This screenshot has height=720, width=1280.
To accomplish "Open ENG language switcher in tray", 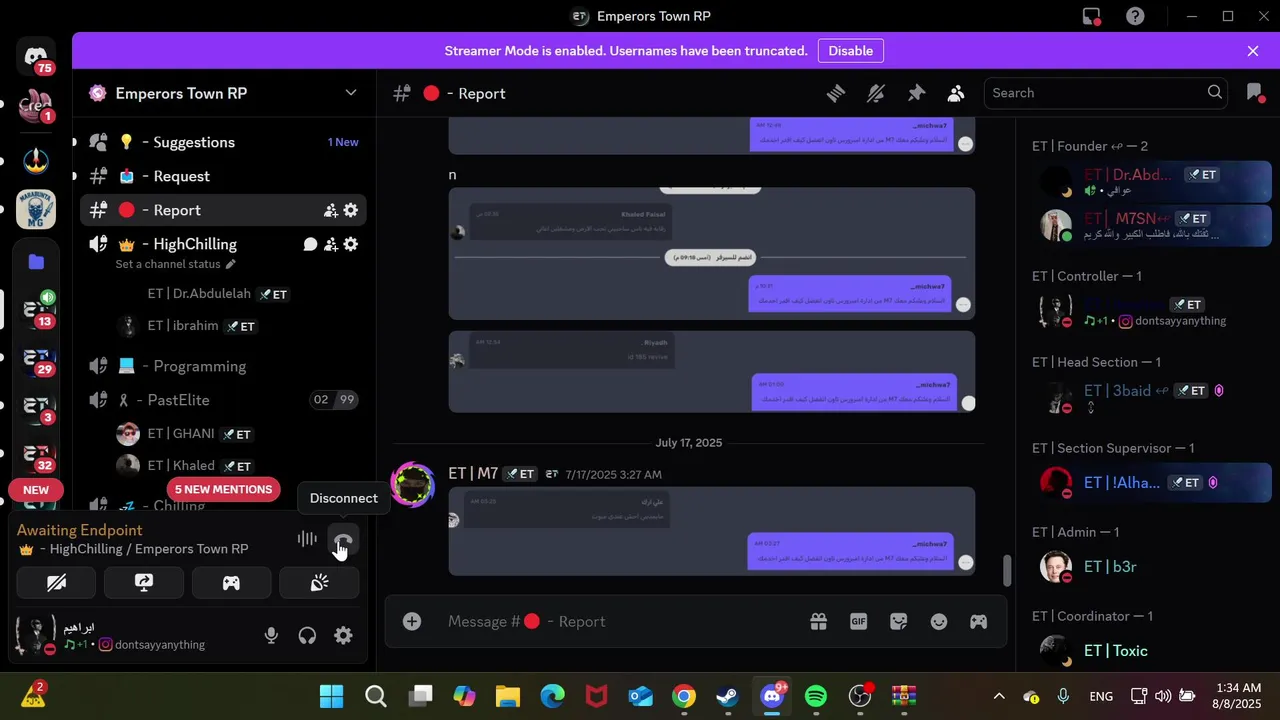I will click(1101, 696).
